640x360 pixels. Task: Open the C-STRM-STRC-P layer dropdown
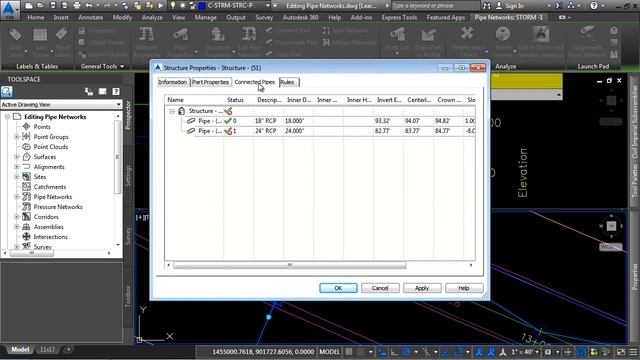[268, 6]
